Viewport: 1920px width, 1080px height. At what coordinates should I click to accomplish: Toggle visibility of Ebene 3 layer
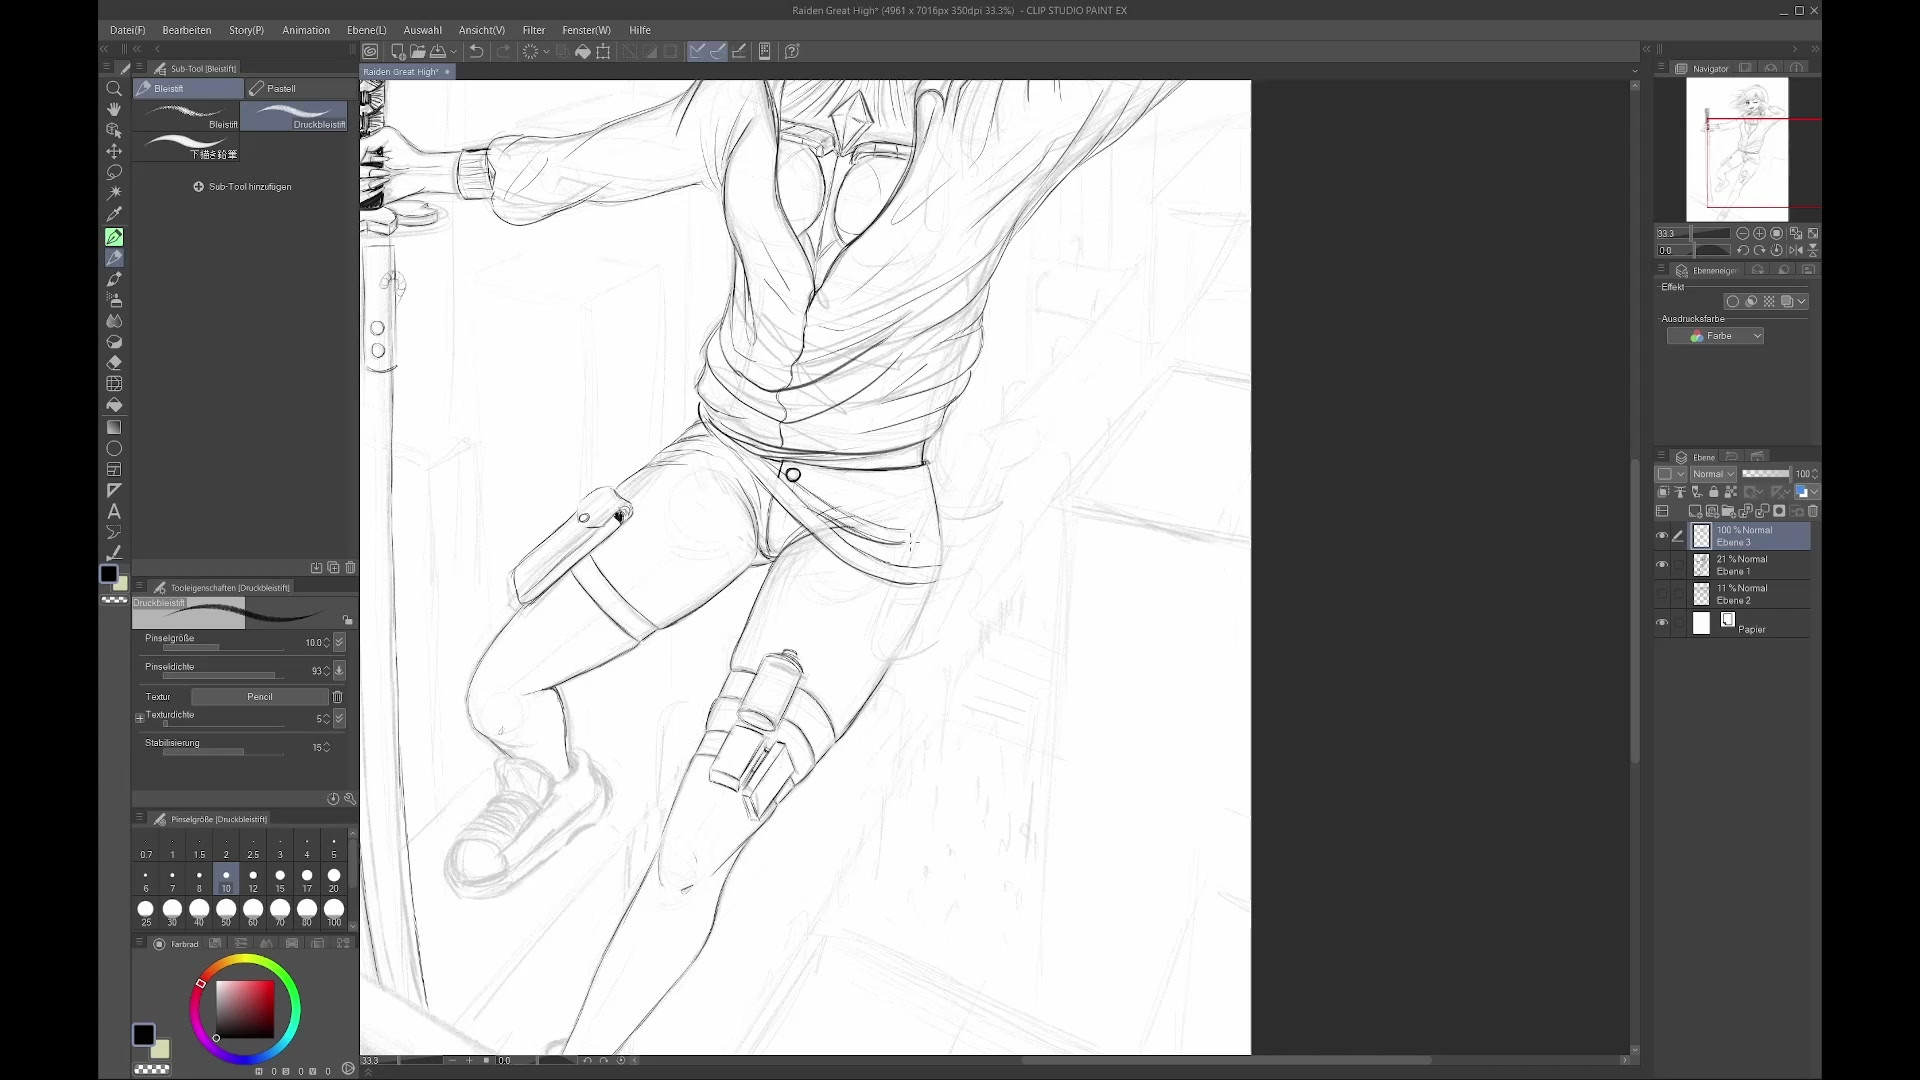tap(1662, 536)
